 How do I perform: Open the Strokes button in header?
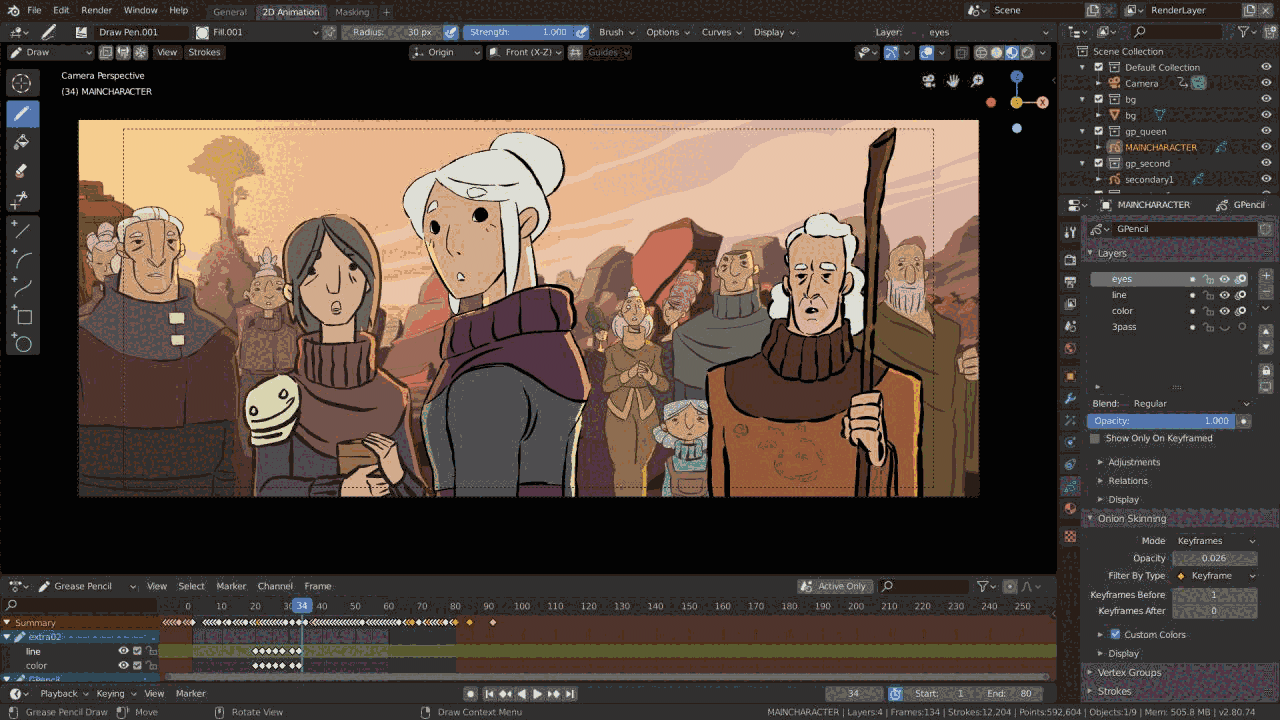tap(204, 52)
